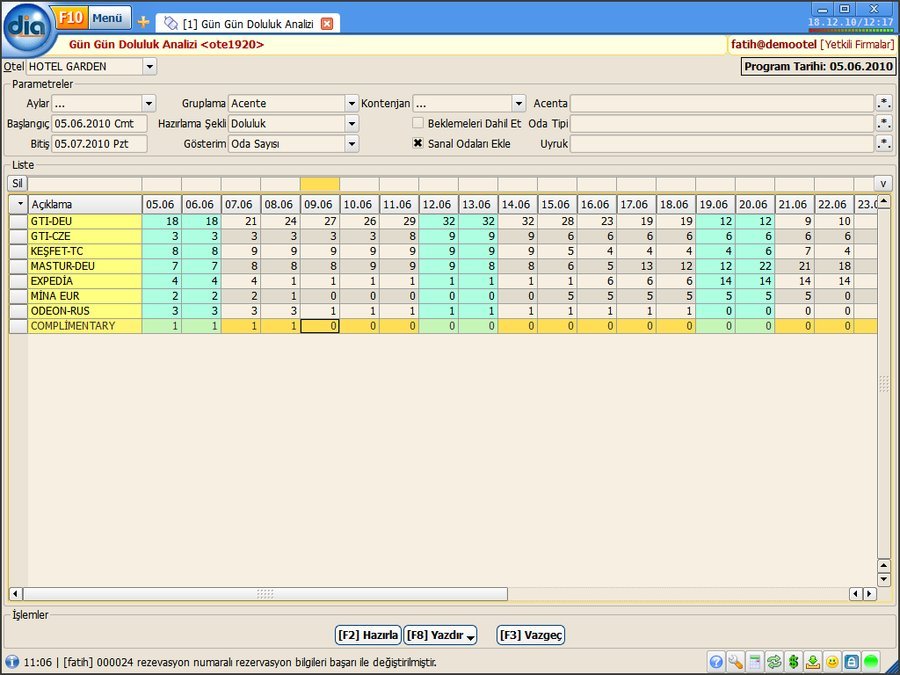Screen dimensions: 900x675
Task: Select the MİNA EUR row
Action: [443, 296]
